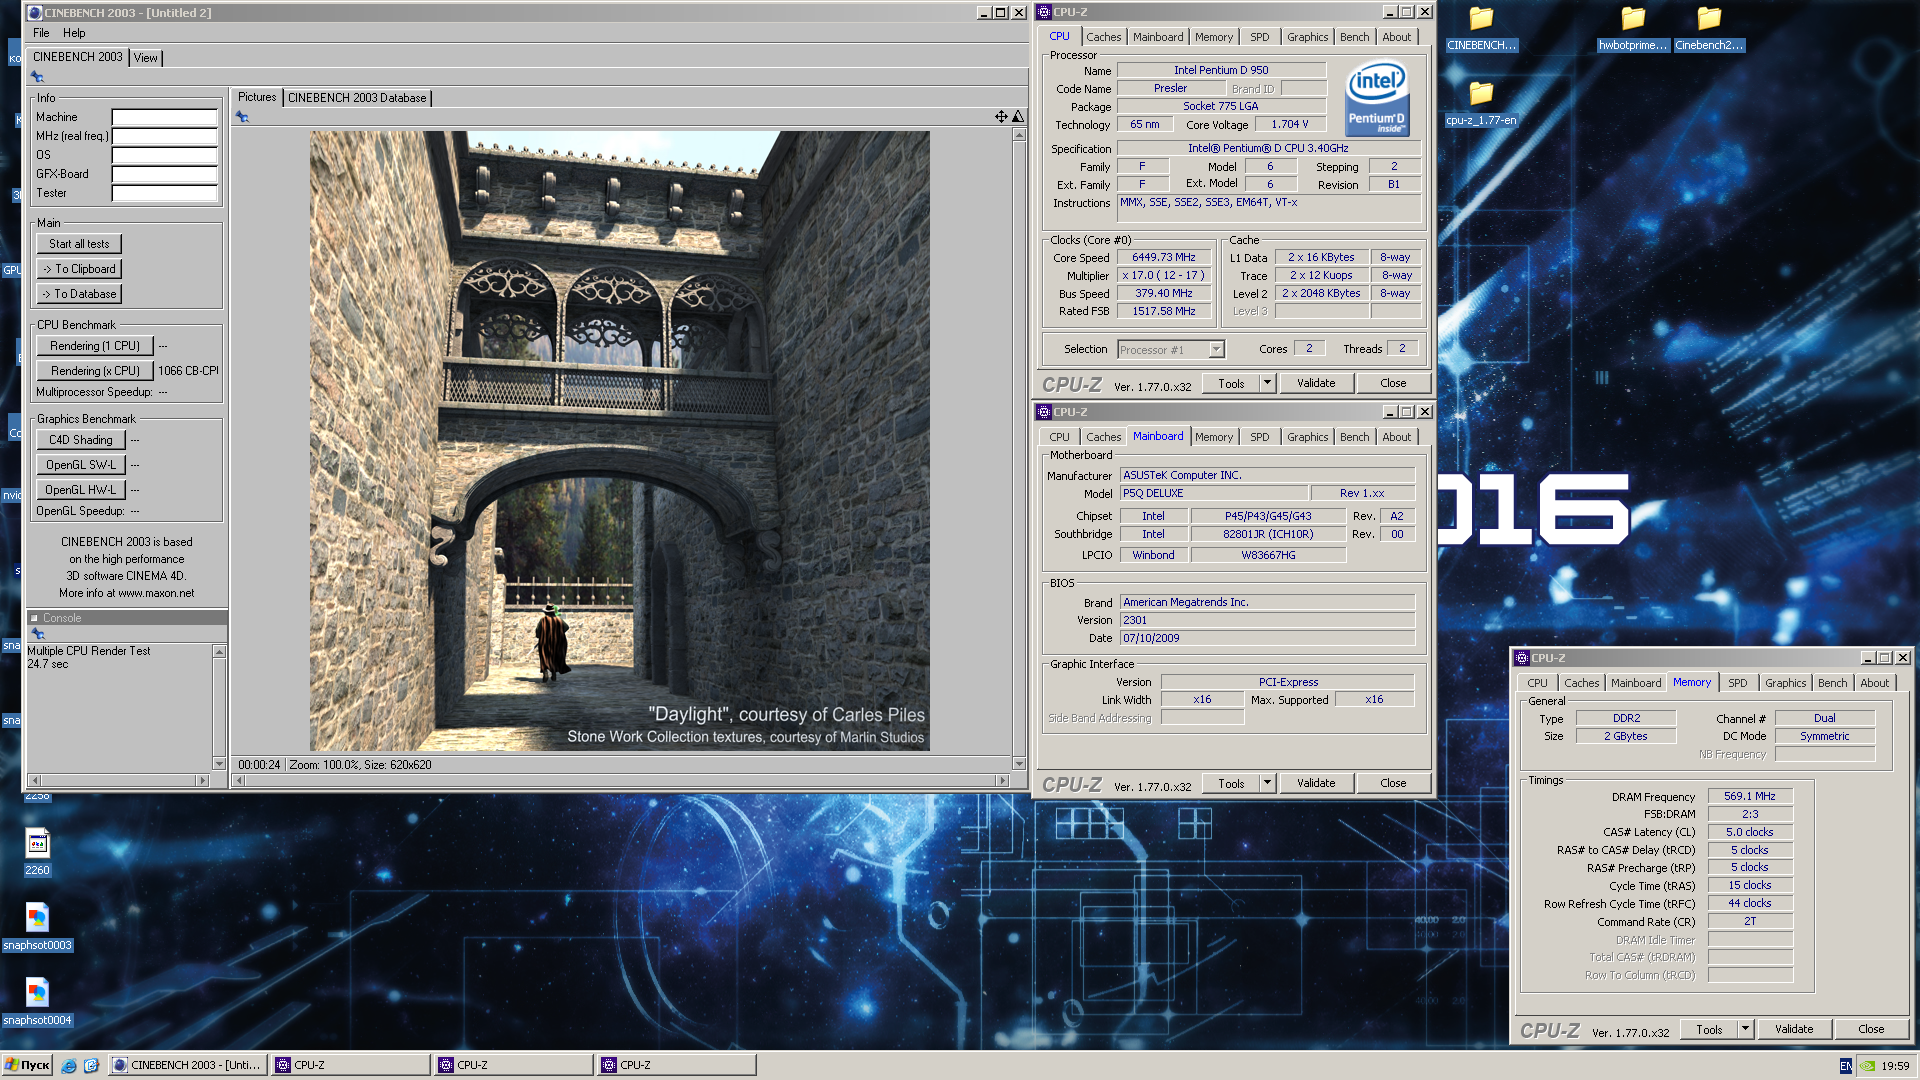Click the CINEBENCH window title bar icon
Screen dimensions: 1920x1080
pyautogui.click(x=35, y=13)
